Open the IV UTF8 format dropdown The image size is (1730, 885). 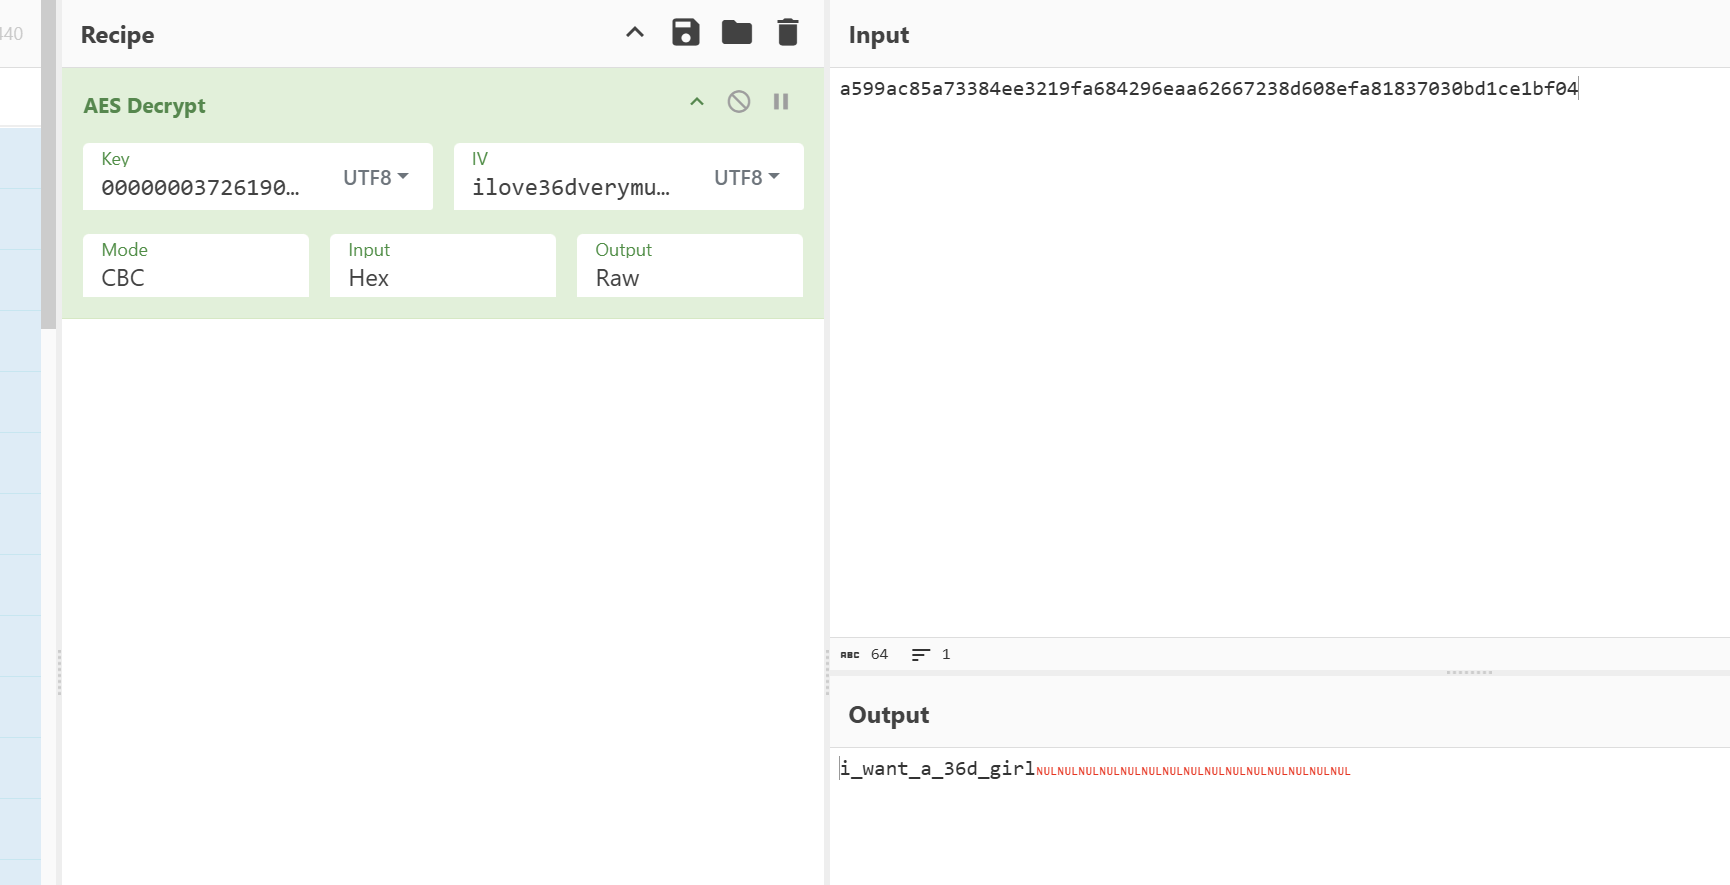(747, 177)
